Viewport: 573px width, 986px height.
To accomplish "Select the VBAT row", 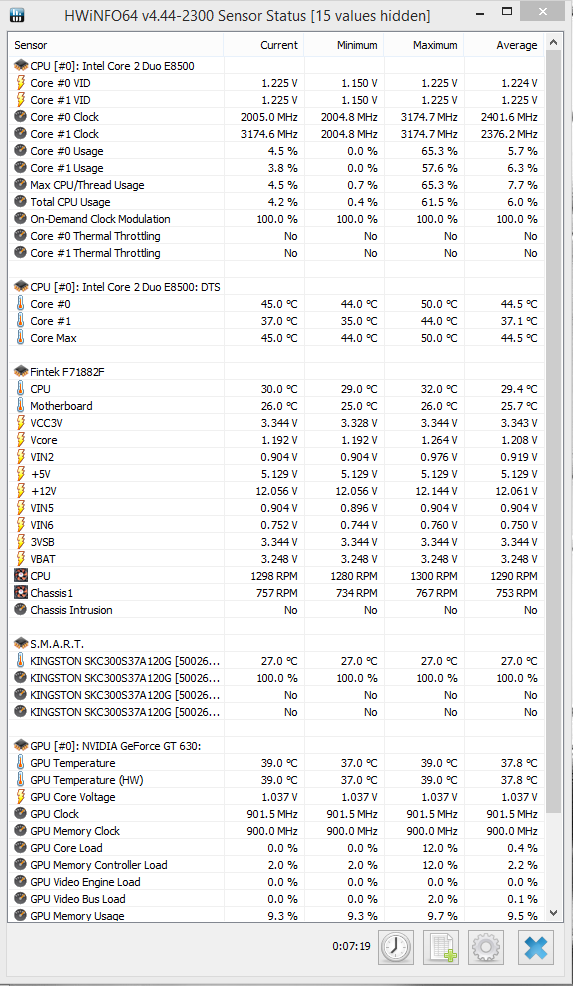I will tap(277, 558).
